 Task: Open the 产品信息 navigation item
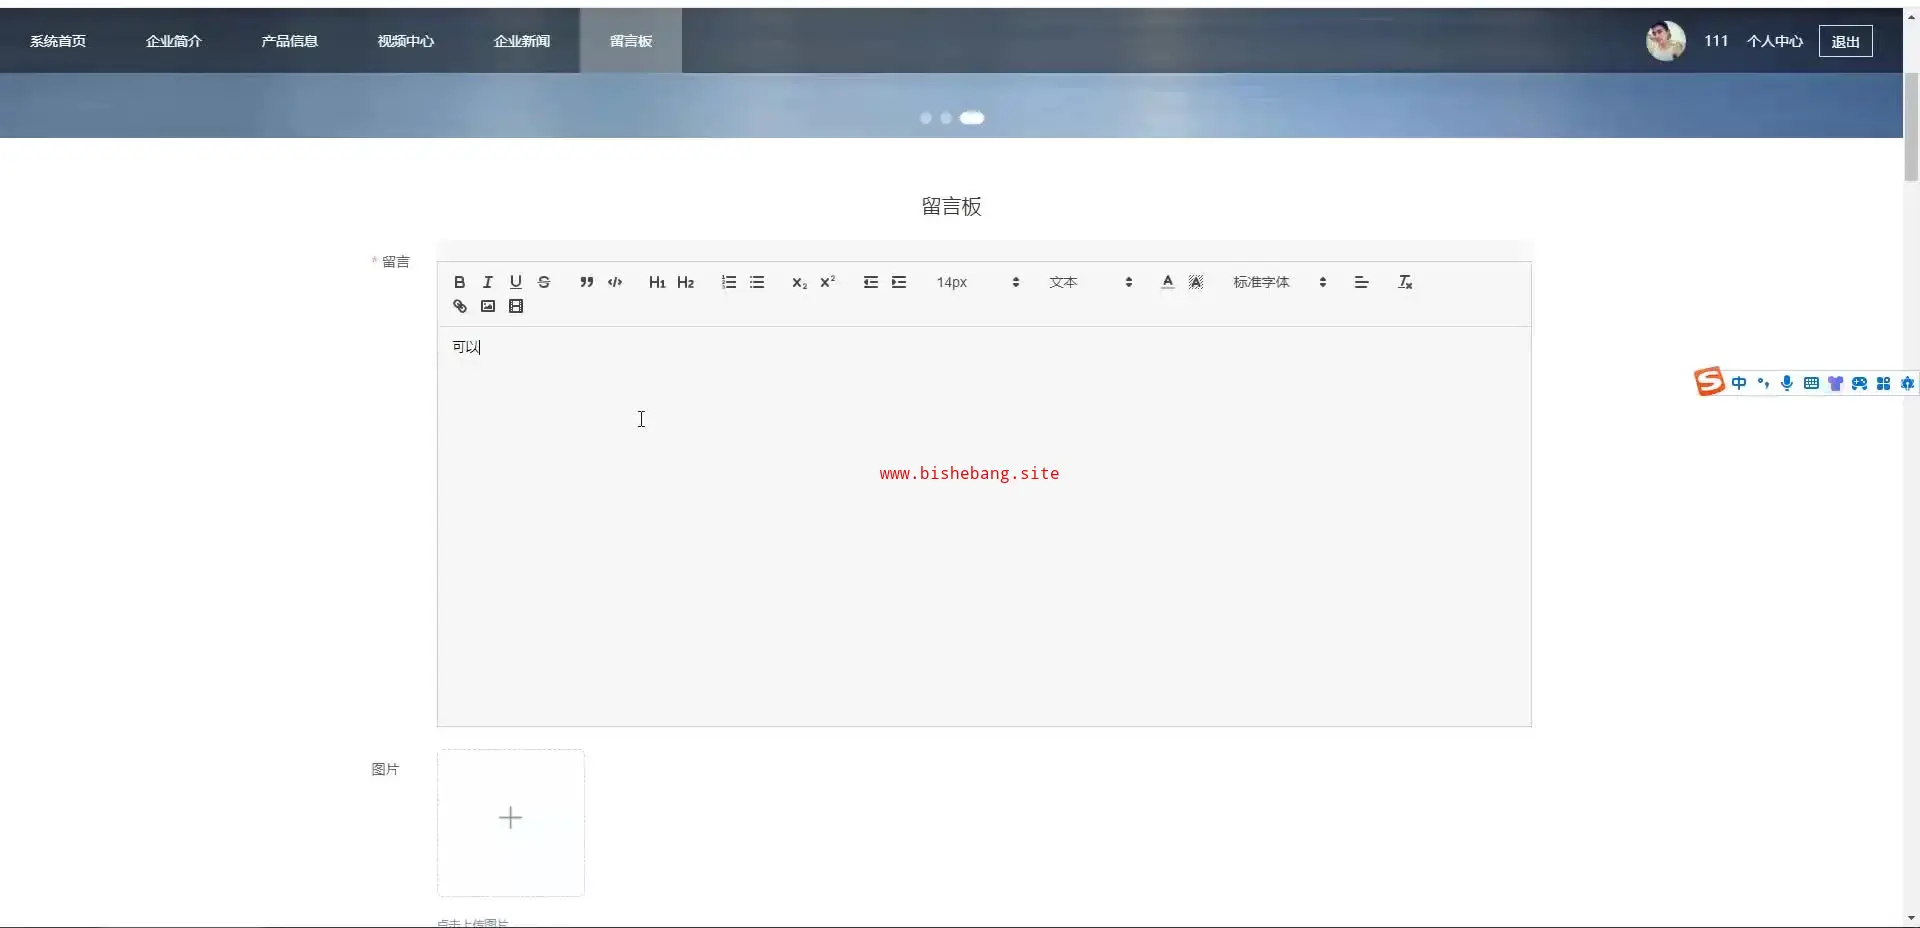pyautogui.click(x=290, y=41)
